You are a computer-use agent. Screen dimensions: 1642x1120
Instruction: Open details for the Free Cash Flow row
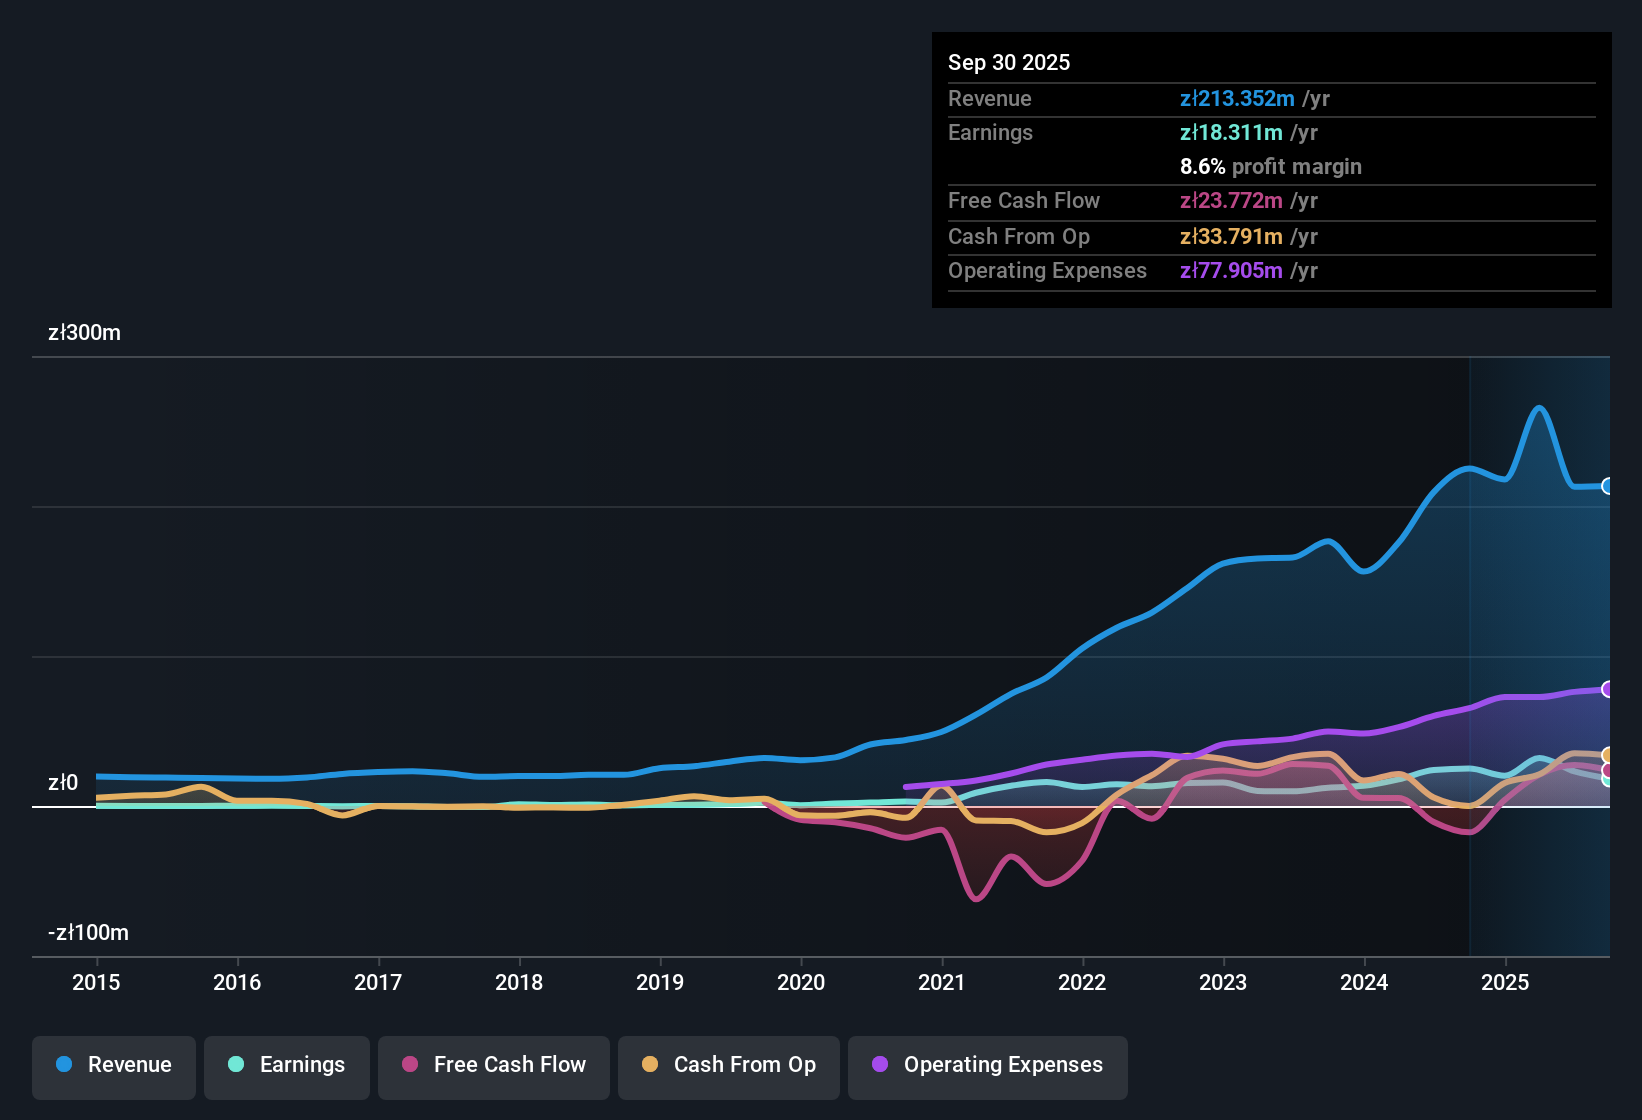tap(1024, 201)
